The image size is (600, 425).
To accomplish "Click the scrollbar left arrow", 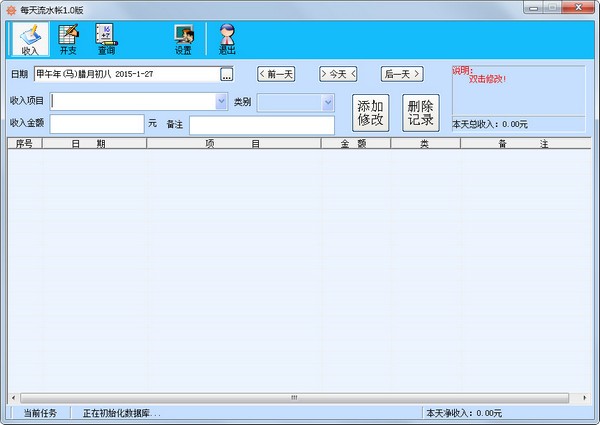I will coord(14,398).
